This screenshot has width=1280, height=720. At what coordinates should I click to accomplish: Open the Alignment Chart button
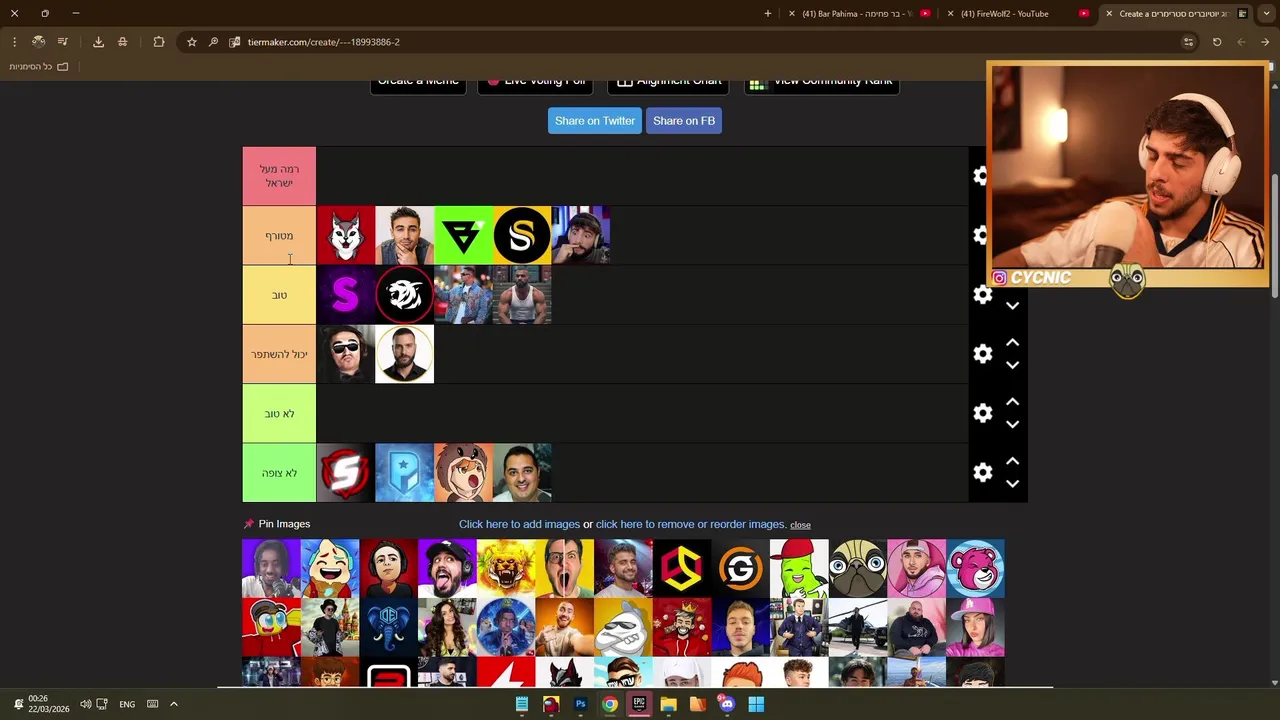pyautogui.click(x=669, y=83)
